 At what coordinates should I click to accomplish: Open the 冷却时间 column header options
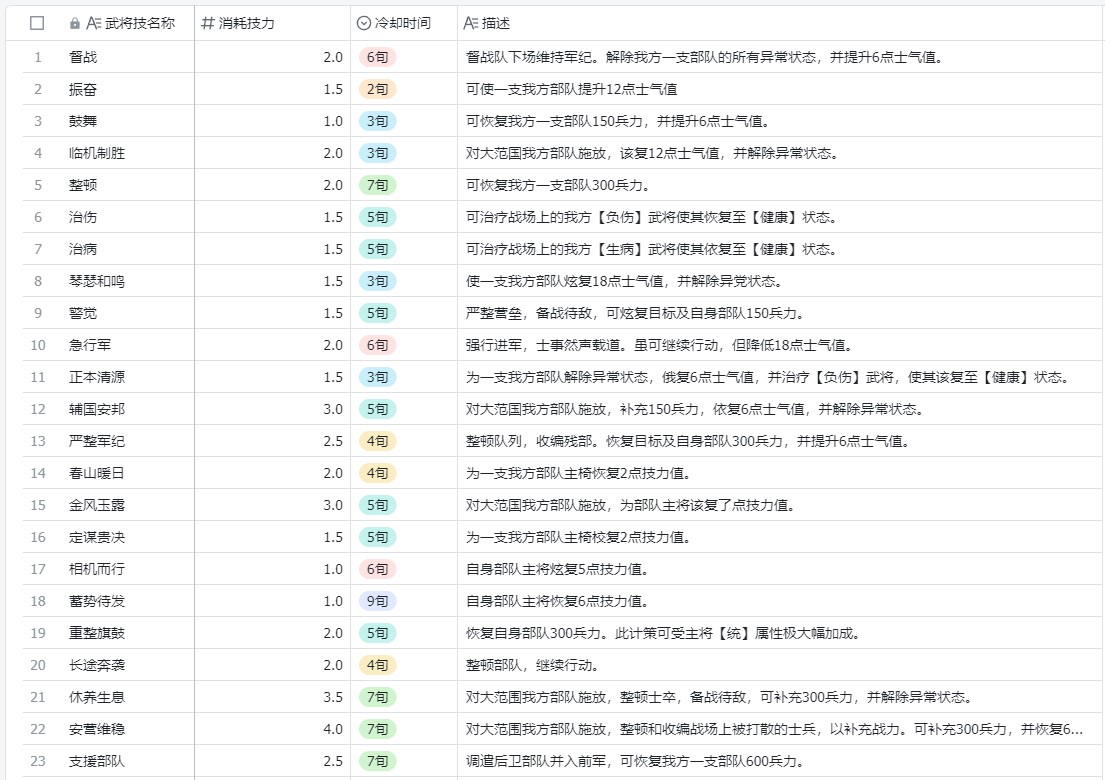coord(402,23)
